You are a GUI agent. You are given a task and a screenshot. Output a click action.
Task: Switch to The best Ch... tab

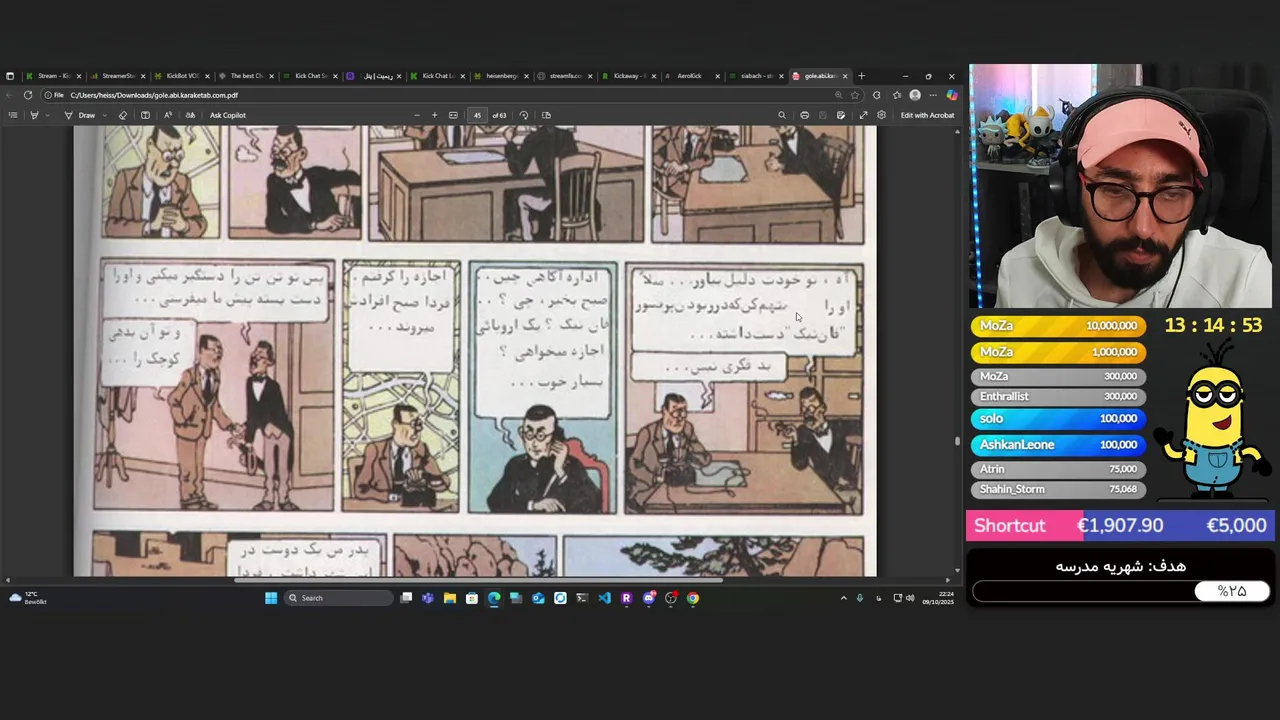click(246, 76)
